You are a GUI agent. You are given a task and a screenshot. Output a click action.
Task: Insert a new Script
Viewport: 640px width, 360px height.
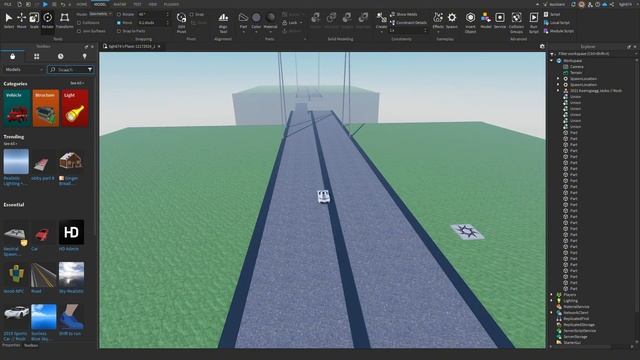552,14
